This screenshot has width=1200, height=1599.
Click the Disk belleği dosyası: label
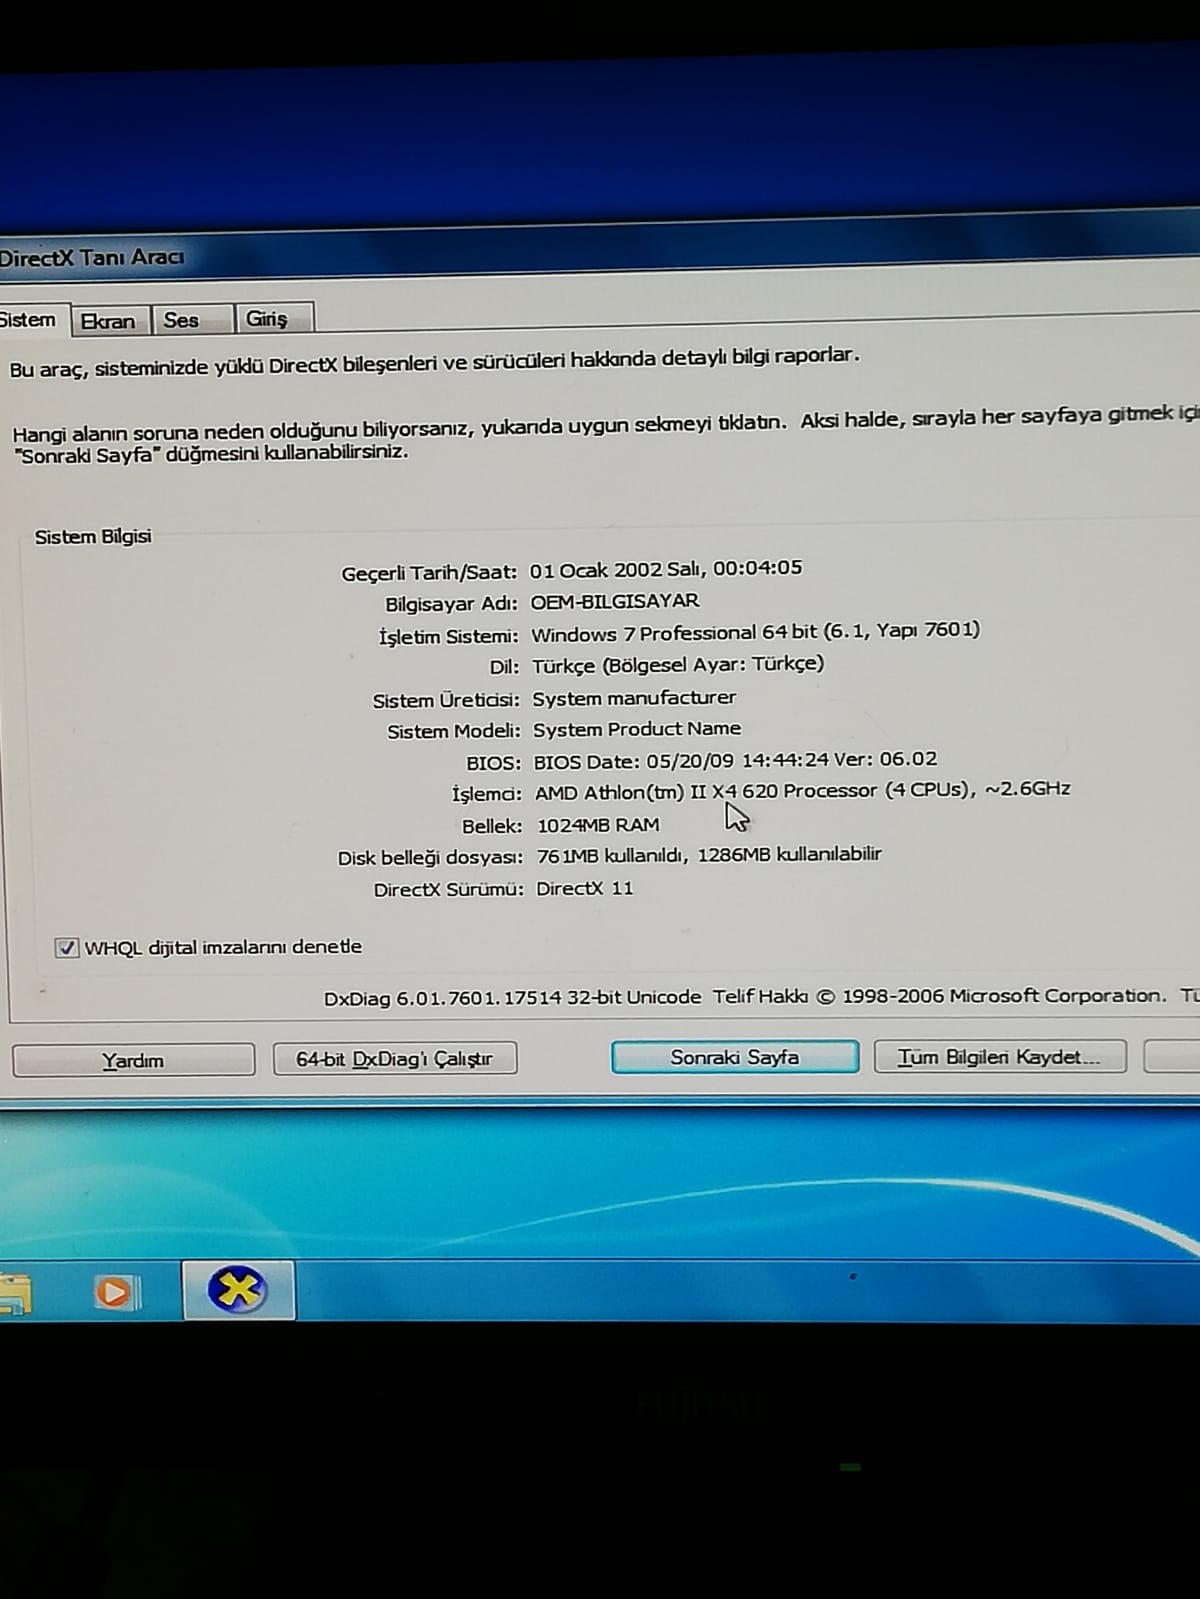430,858
